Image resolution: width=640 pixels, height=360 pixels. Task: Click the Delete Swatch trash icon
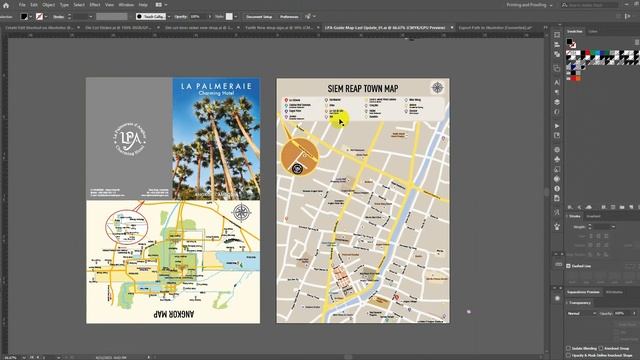638,207
